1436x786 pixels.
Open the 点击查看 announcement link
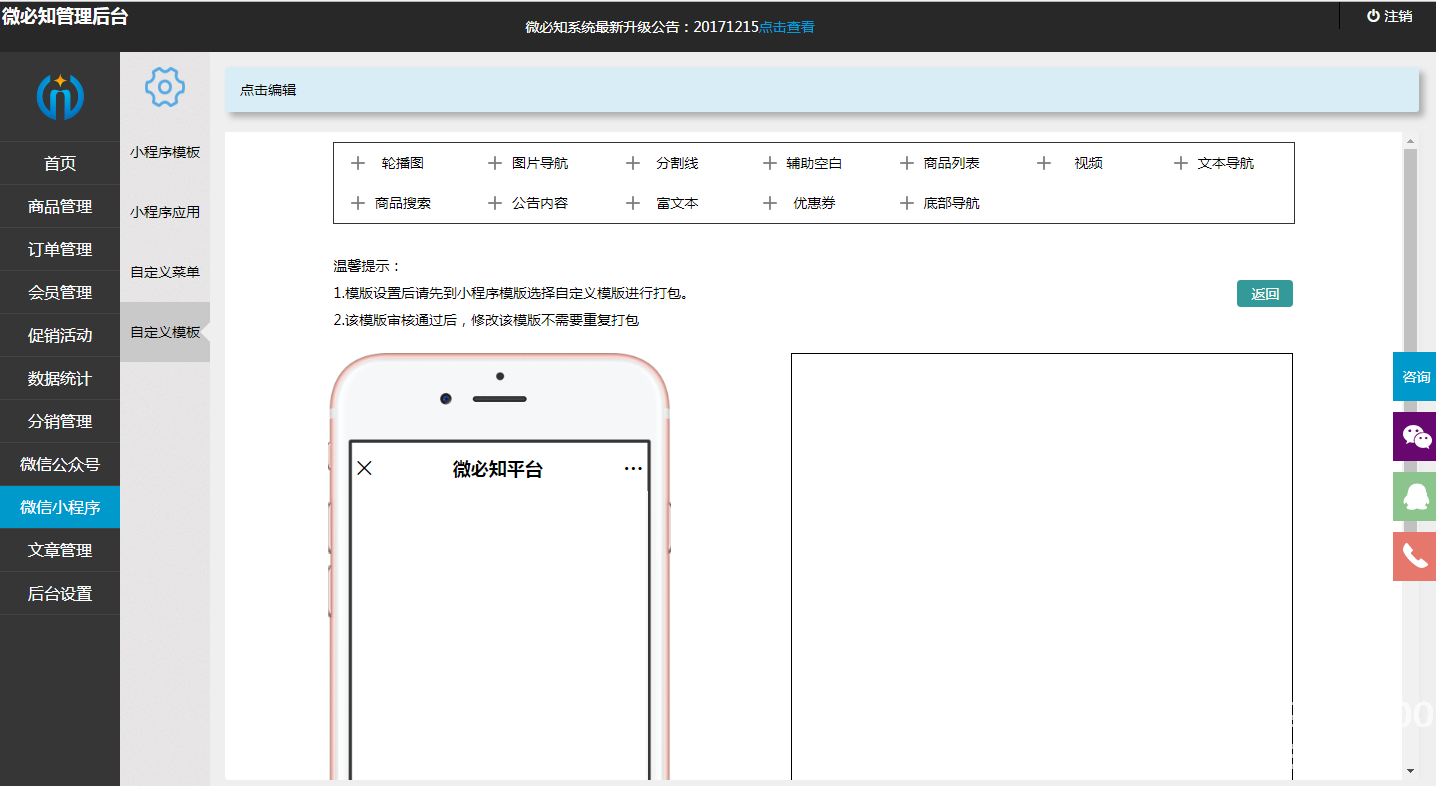[x=786, y=27]
